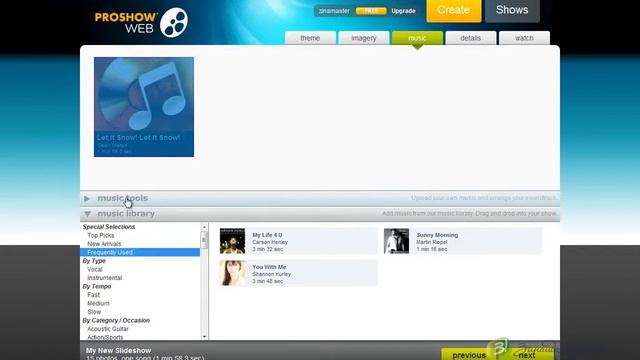Viewport: 640px width, 360px height.
Task: Click the music library header label
Action: [126, 214]
